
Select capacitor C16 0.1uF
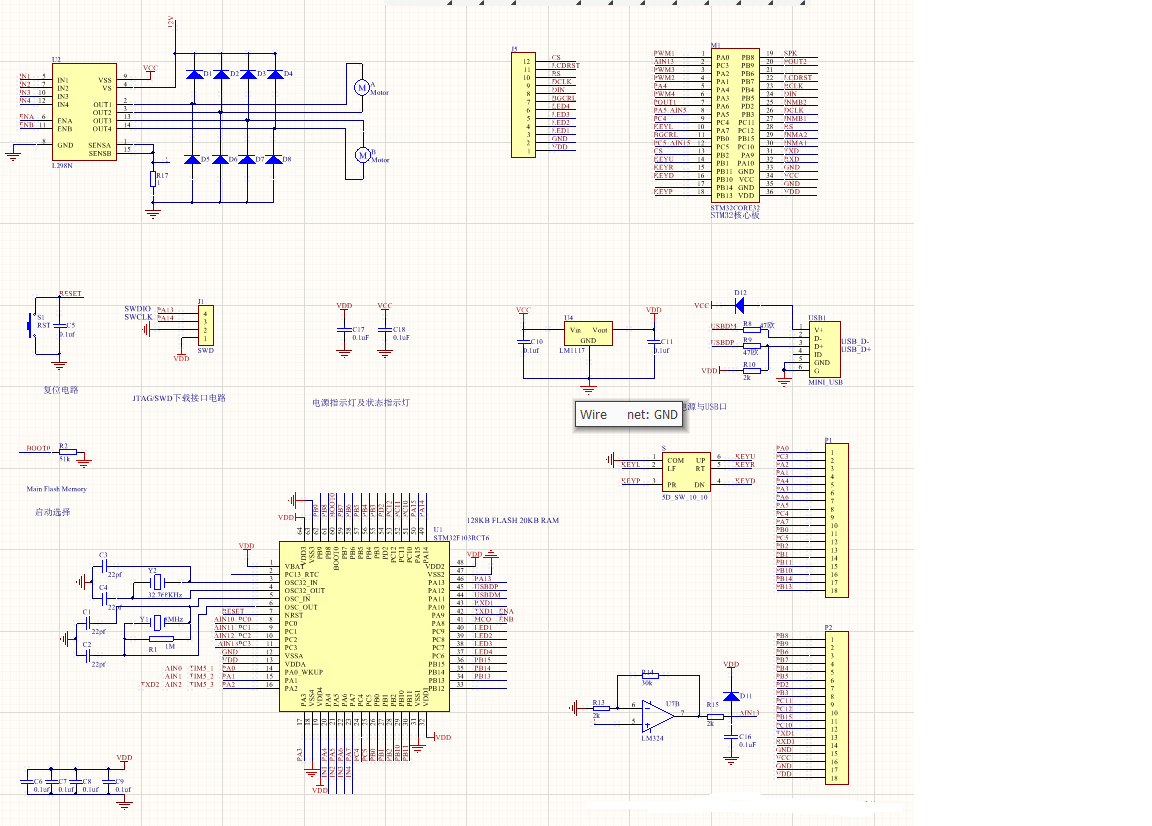click(731, 736)
